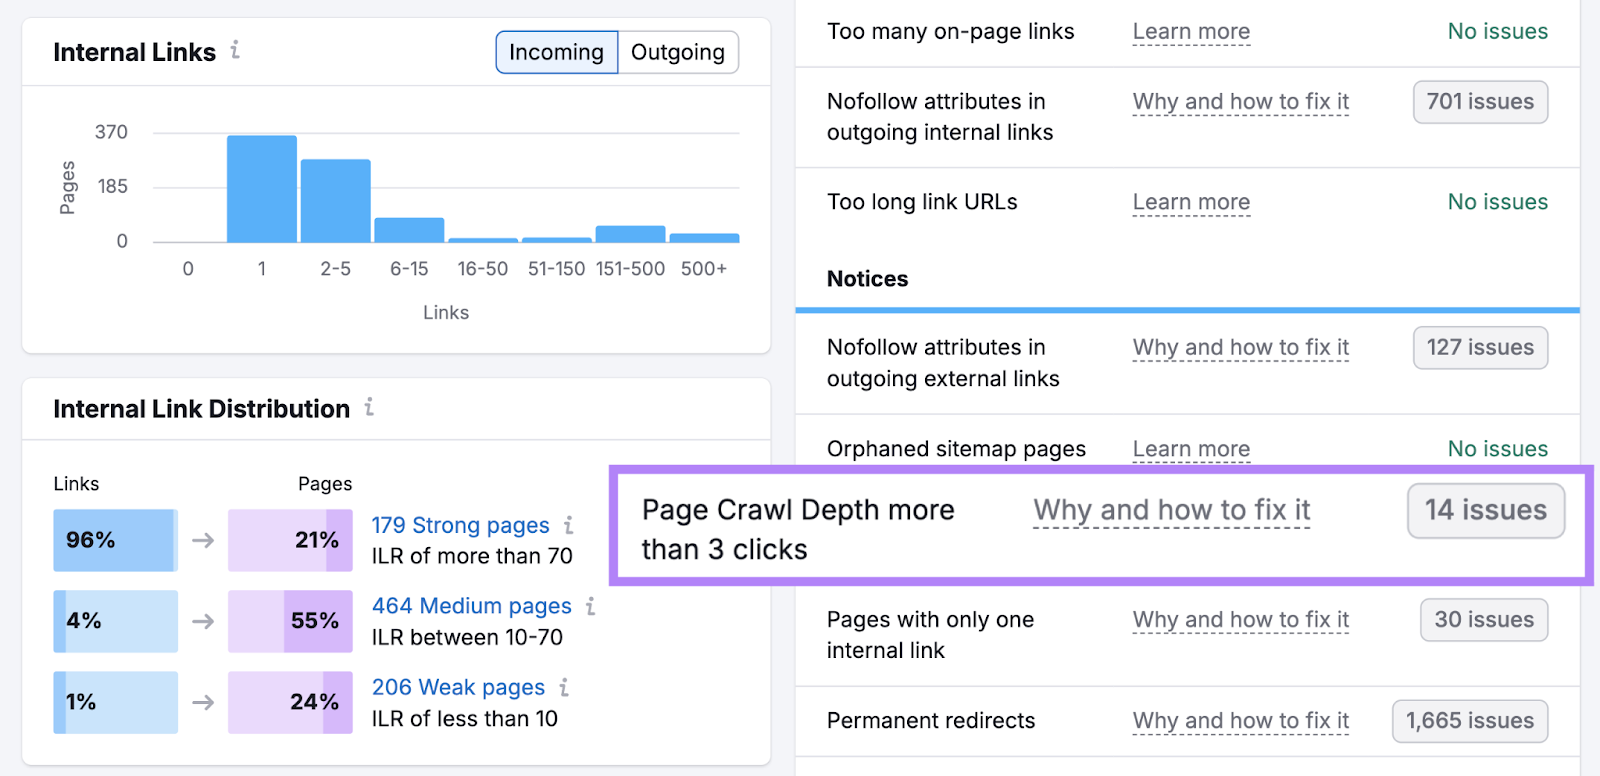Screen dimensions: 1600x776
Task: Click the tallest bar for 1 link
Action: point(262,189)
